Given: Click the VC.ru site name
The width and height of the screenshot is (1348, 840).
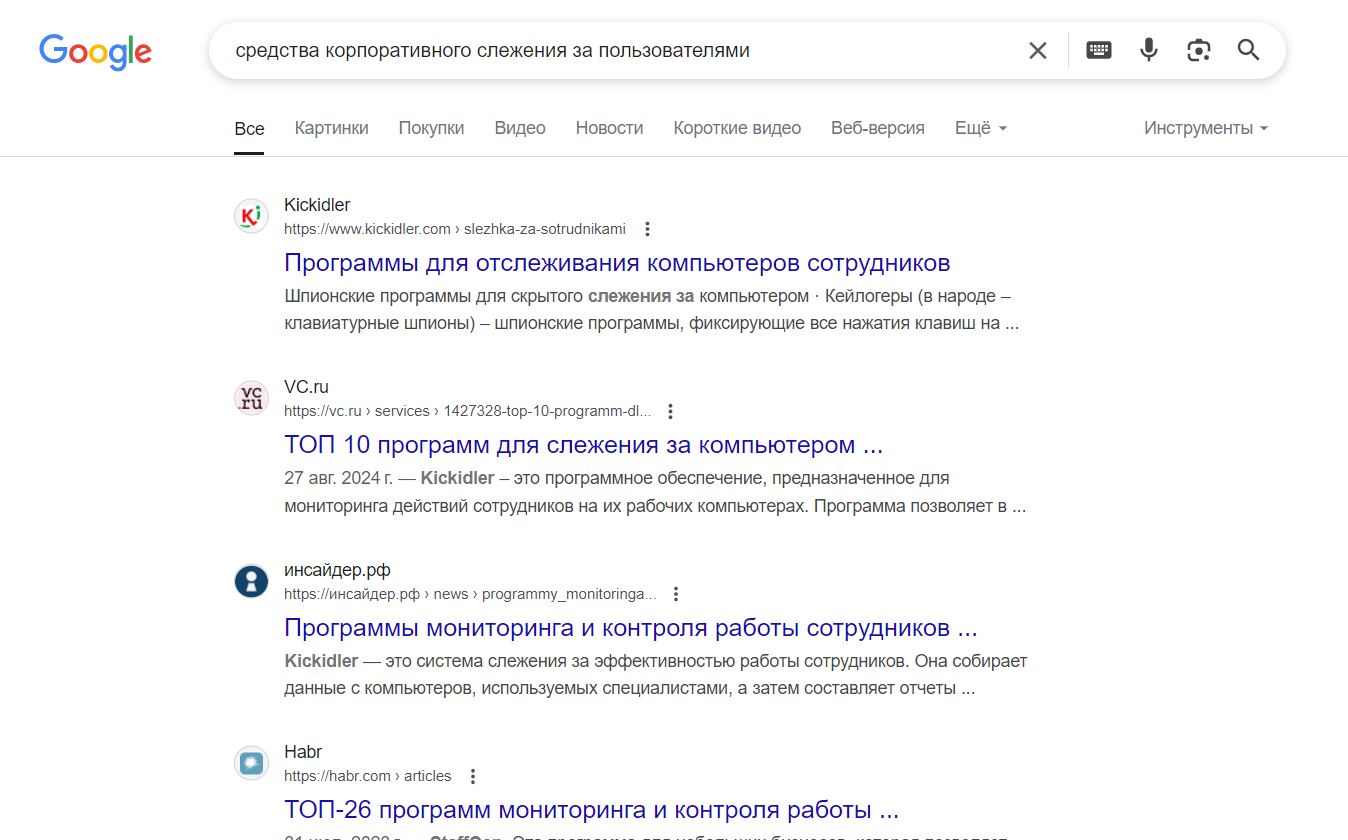Looking at the screenshot, I should click(x=306, y=387).
